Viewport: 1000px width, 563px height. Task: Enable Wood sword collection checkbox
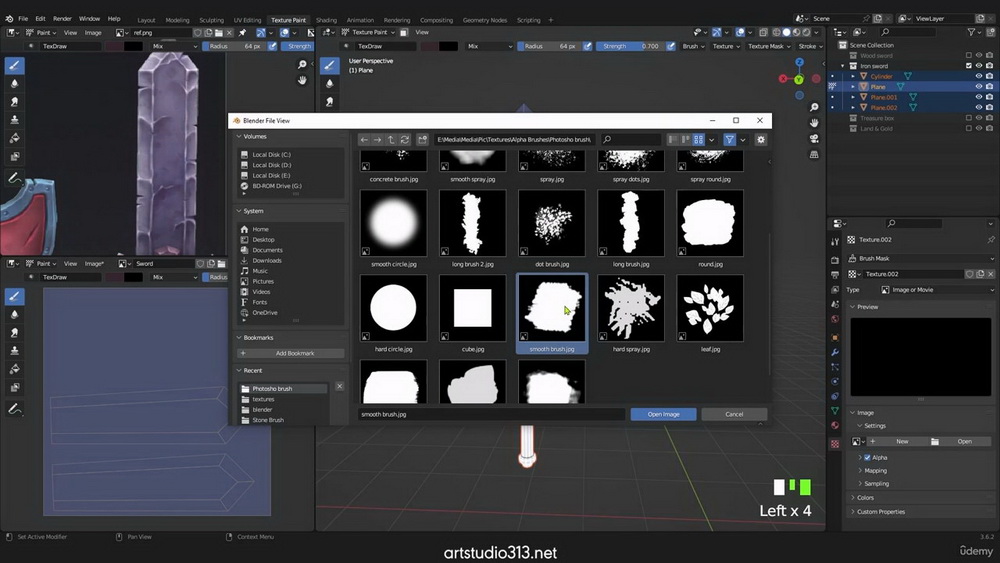point(969,55)
